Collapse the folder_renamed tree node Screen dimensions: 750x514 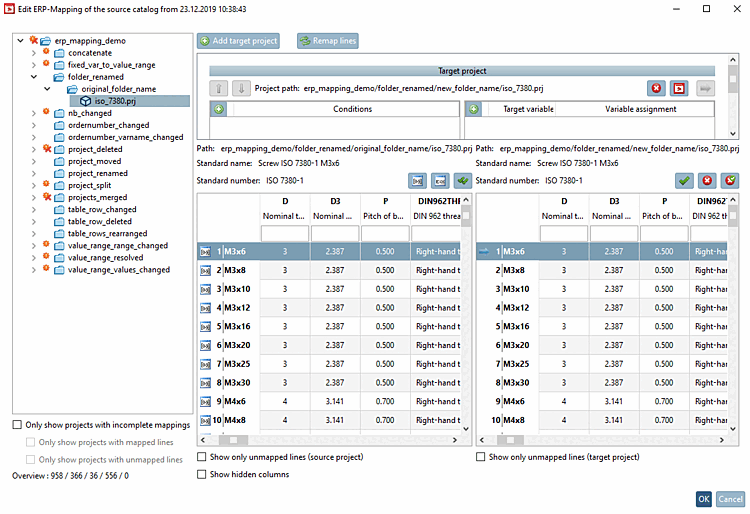[x=34, y=77]
